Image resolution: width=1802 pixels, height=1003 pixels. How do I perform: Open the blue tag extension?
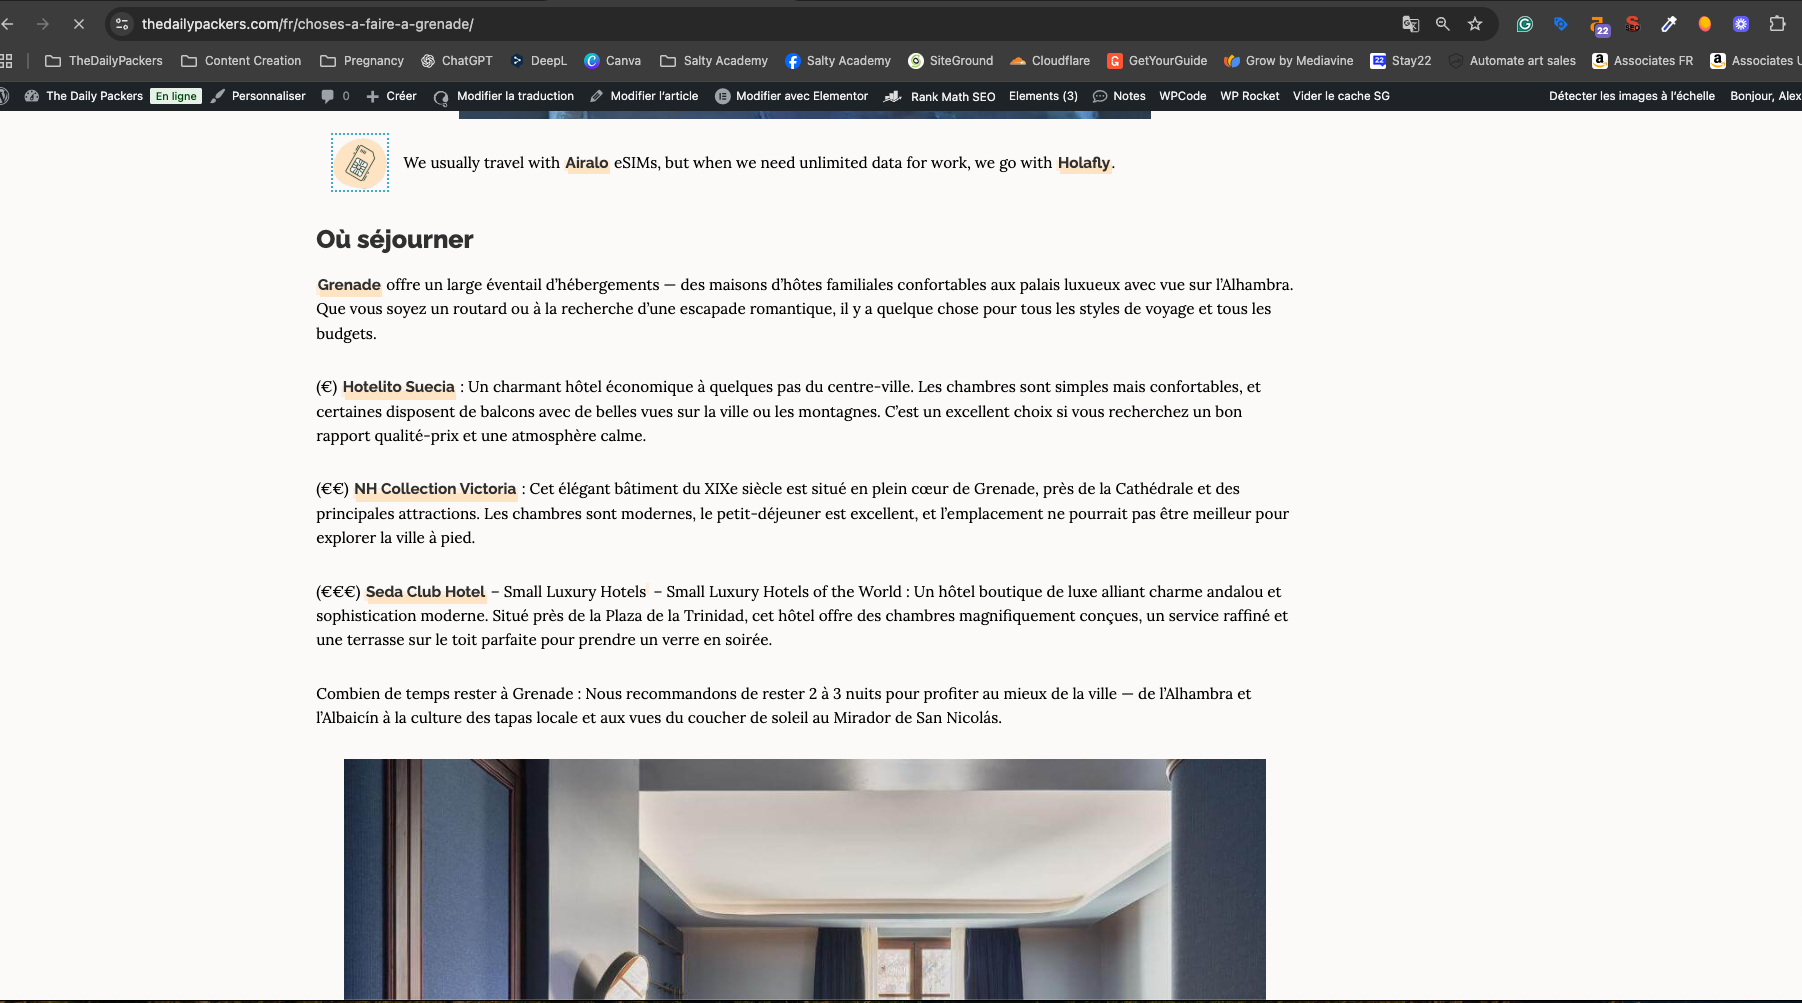pos(1561,24)
